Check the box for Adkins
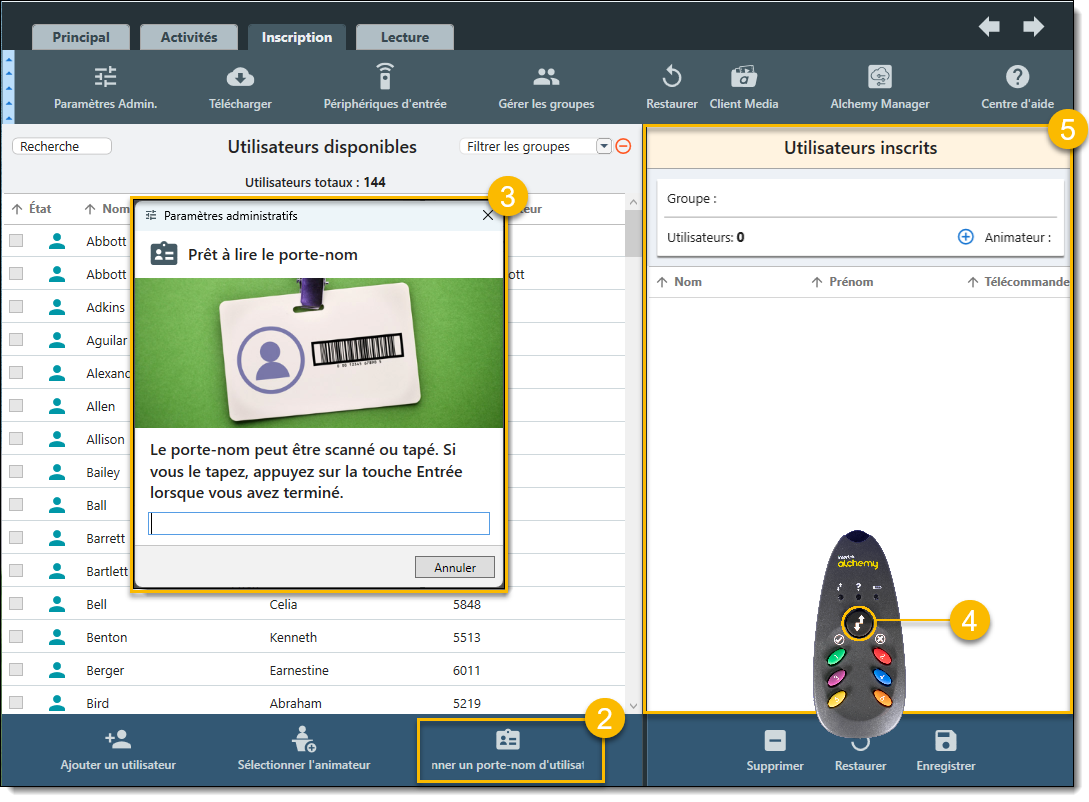Viewport: 1089px width, 802px height. [16, 307]
